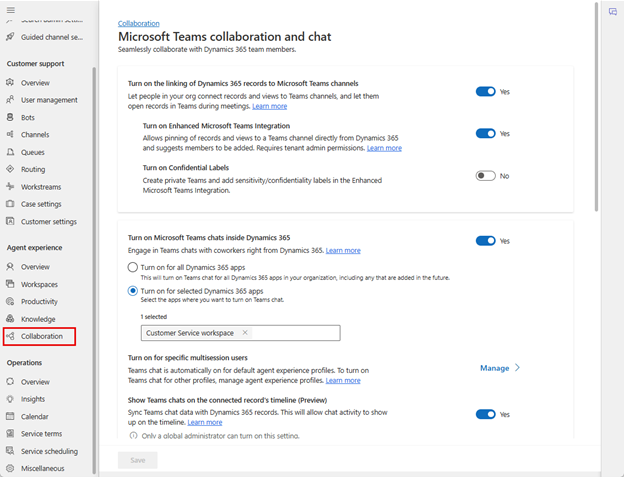This screenshot has width=624, height=477.
Task: Click the 'Operations' section heading
Action: 24,363
